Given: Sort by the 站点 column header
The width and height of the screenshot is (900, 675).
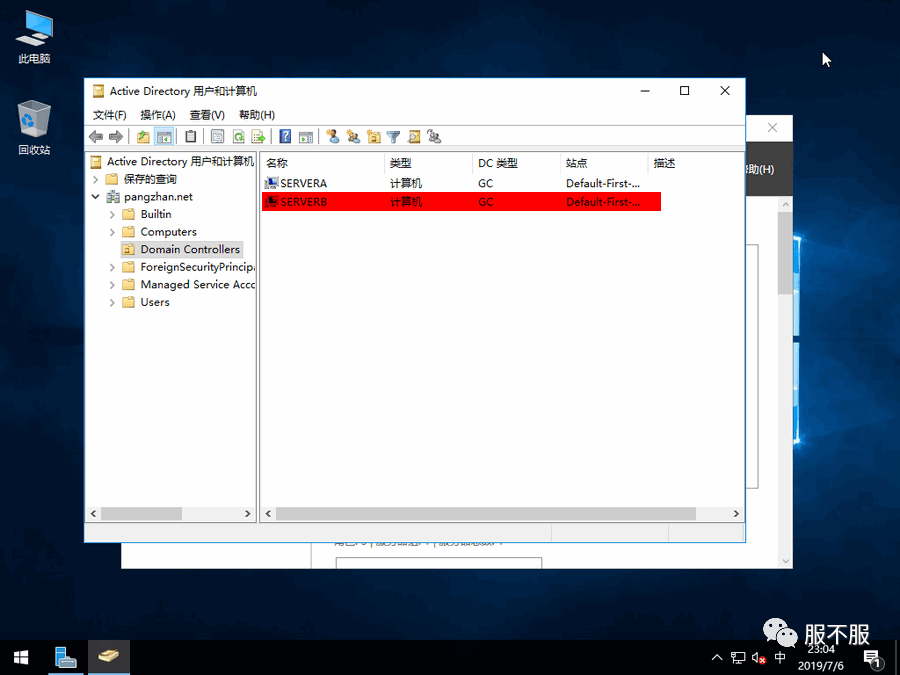Looking at the screenshot, I should 604,163.
